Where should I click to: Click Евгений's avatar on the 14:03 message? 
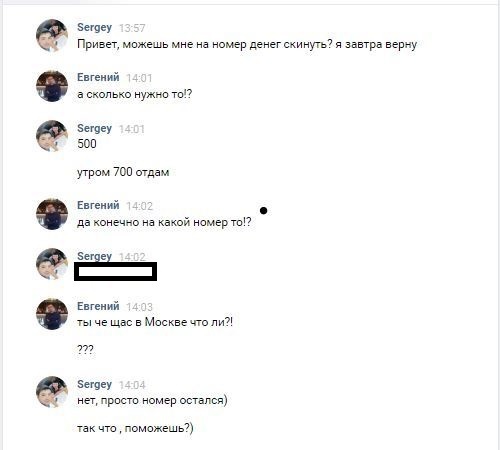pyautogui.click(x=52, y=314)
